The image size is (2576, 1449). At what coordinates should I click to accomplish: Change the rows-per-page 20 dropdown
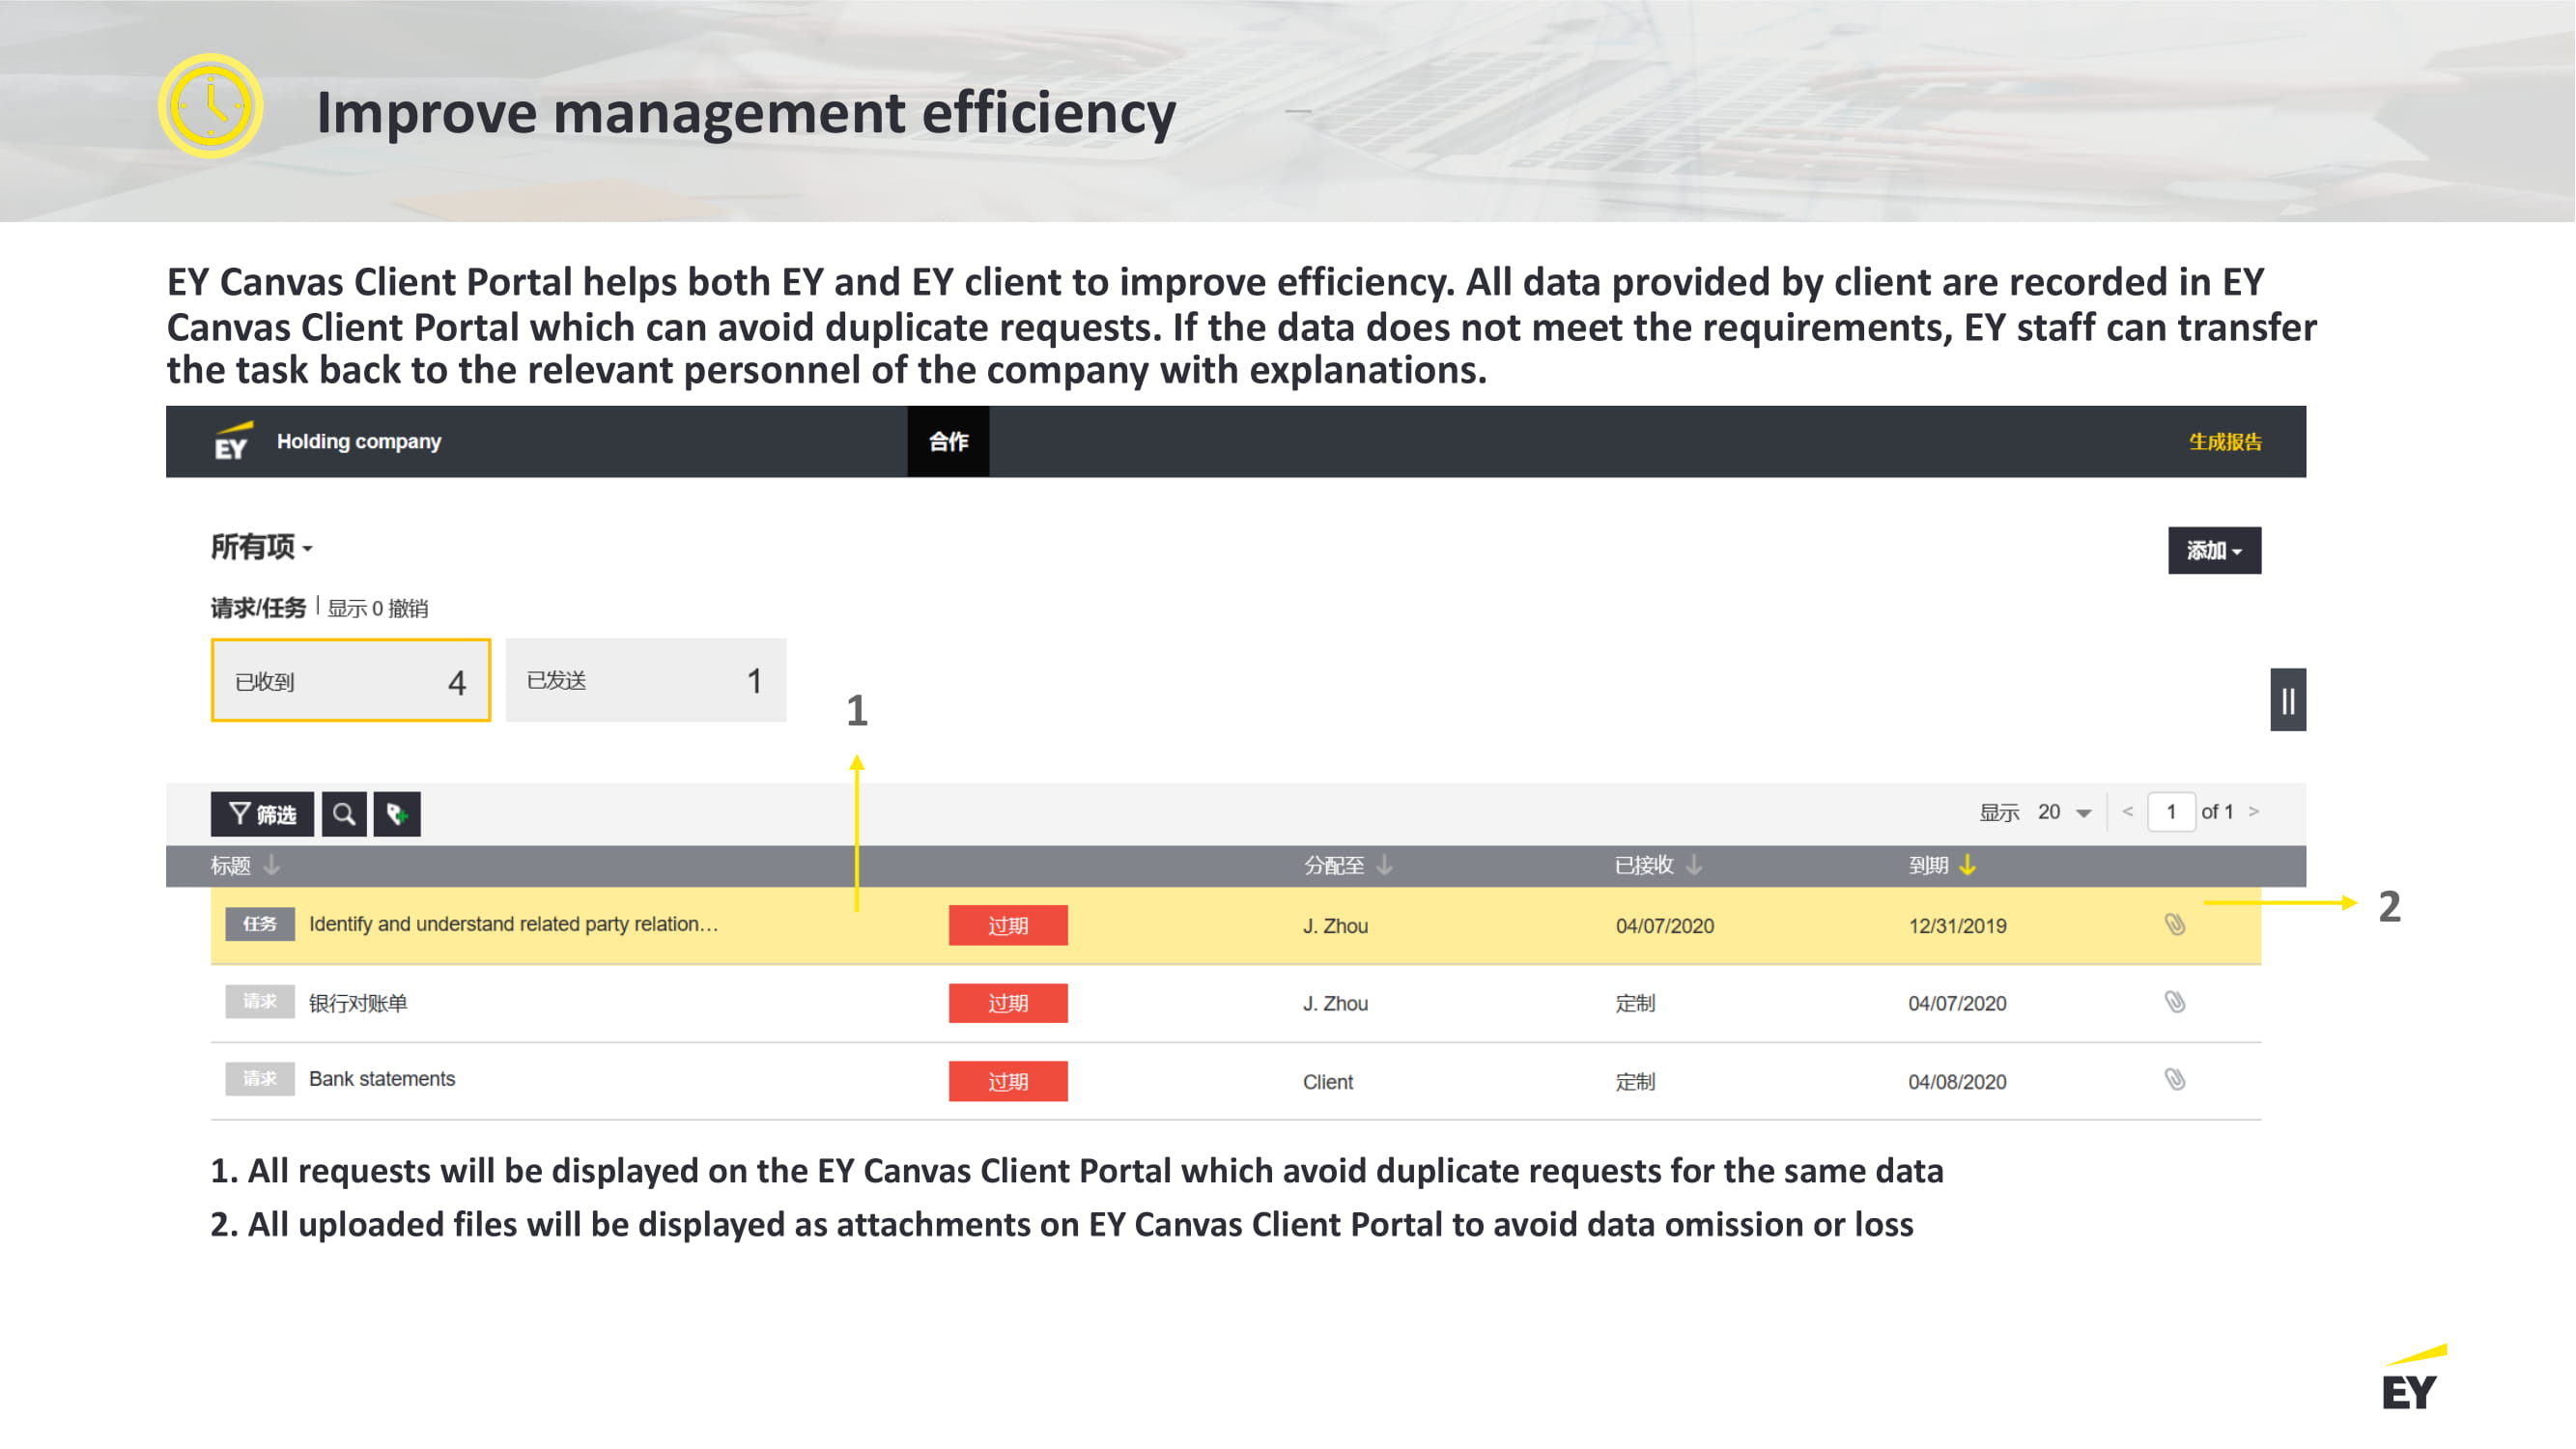click(2064, 812)
